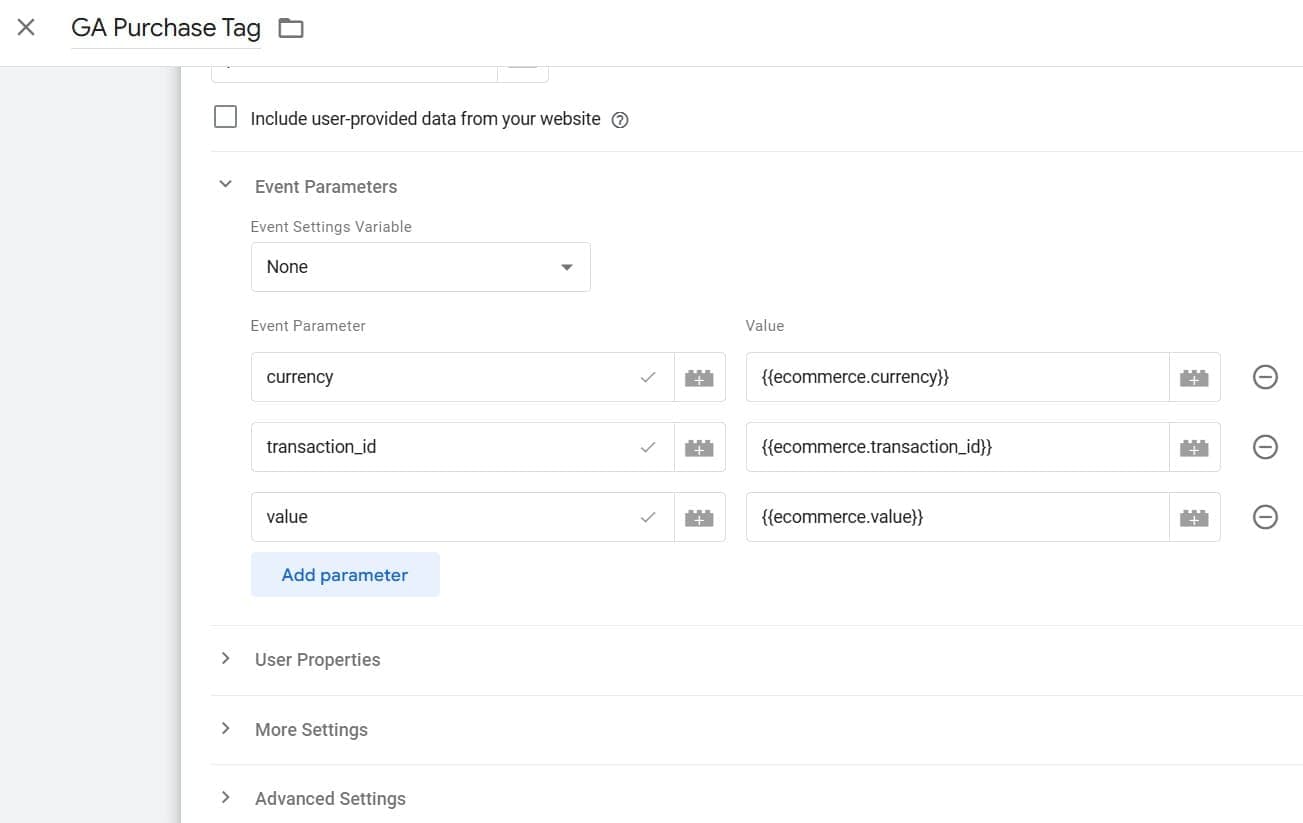
Task: Remove the currency parameter row
Action: (1265, 377)
